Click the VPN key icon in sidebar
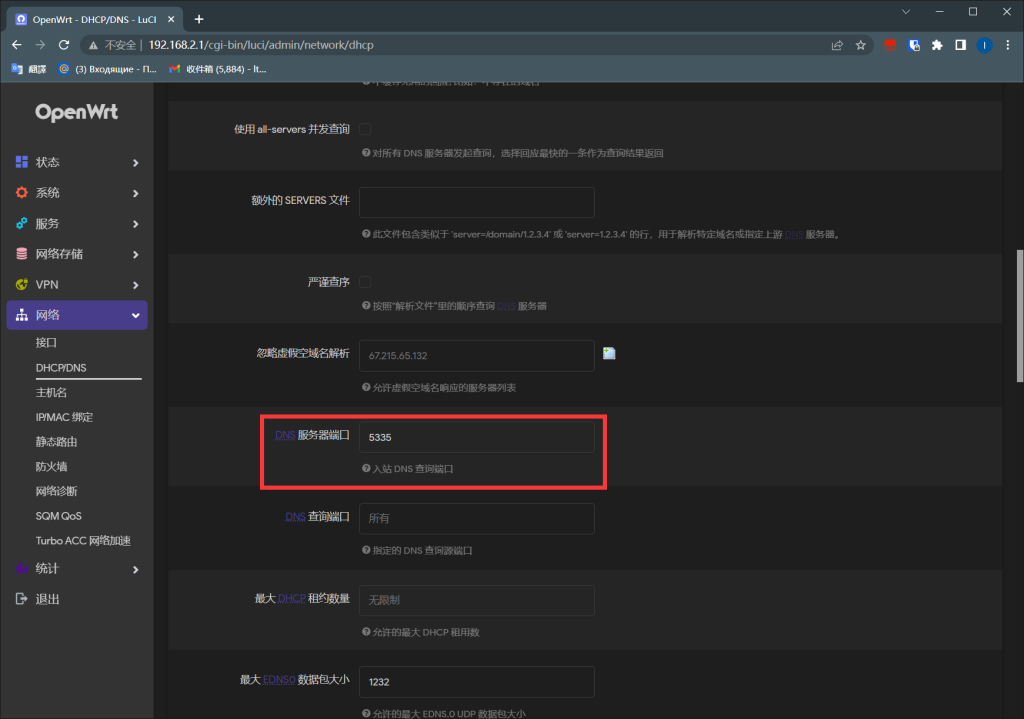 [x=21, y=284]
